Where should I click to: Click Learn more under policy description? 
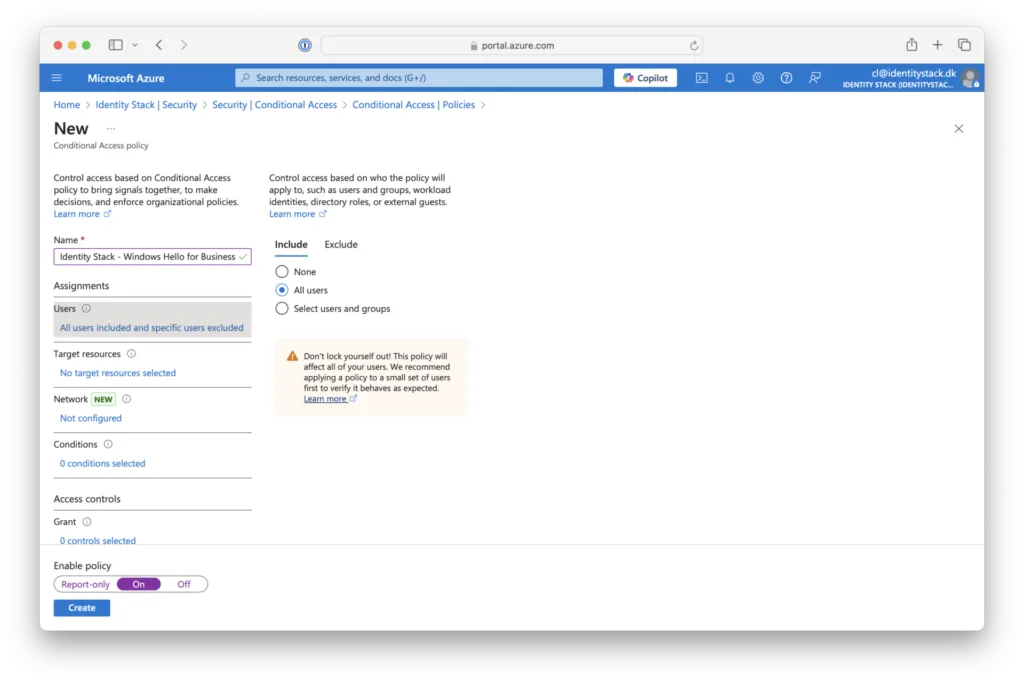coord(82,214)
